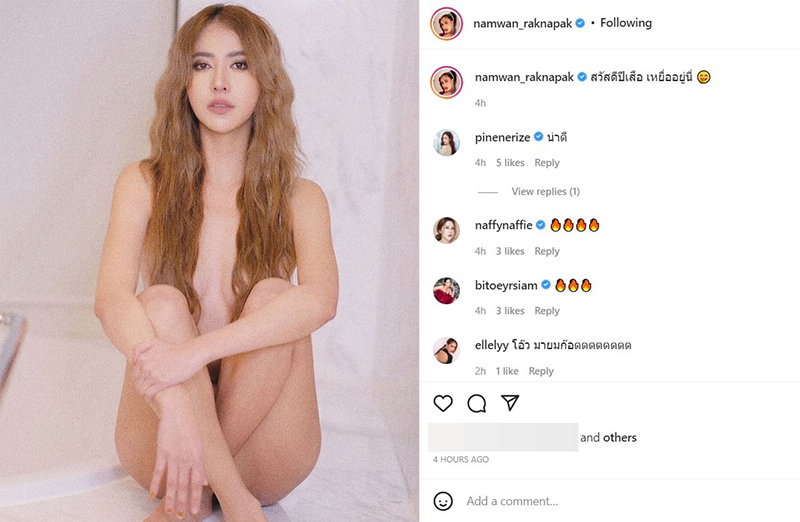Open comments via speech bubble icon
Viewport: 800px width, 522px height.
pos(477,403)
